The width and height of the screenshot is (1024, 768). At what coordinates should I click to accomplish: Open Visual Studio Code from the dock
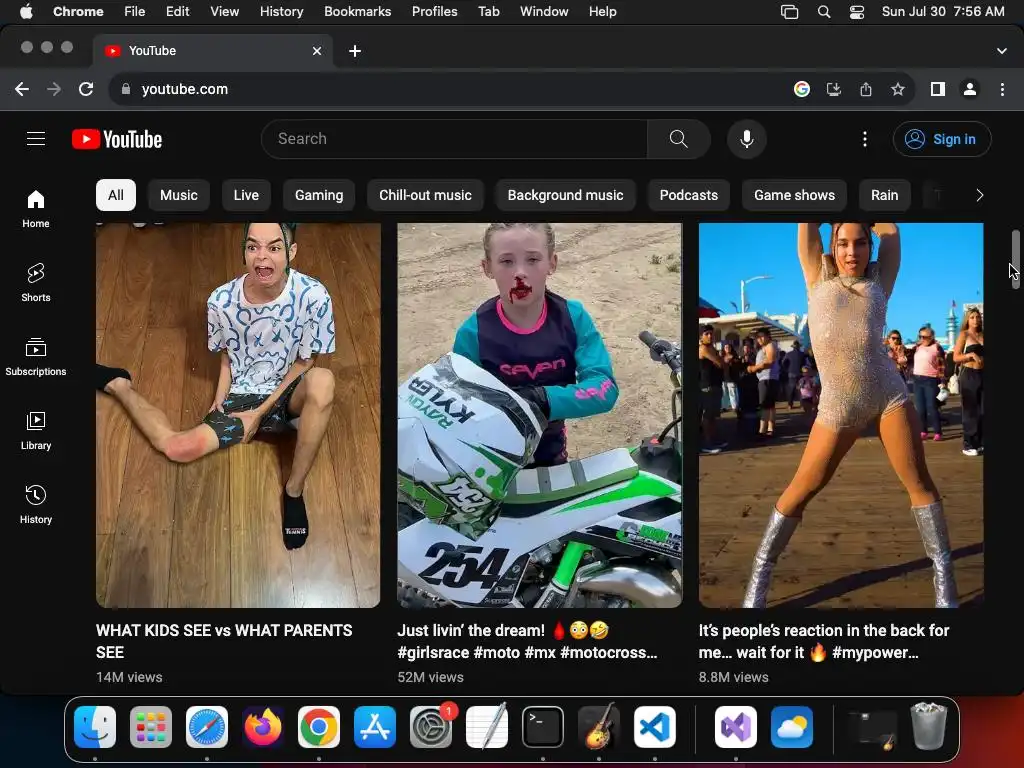coord(654,727)
